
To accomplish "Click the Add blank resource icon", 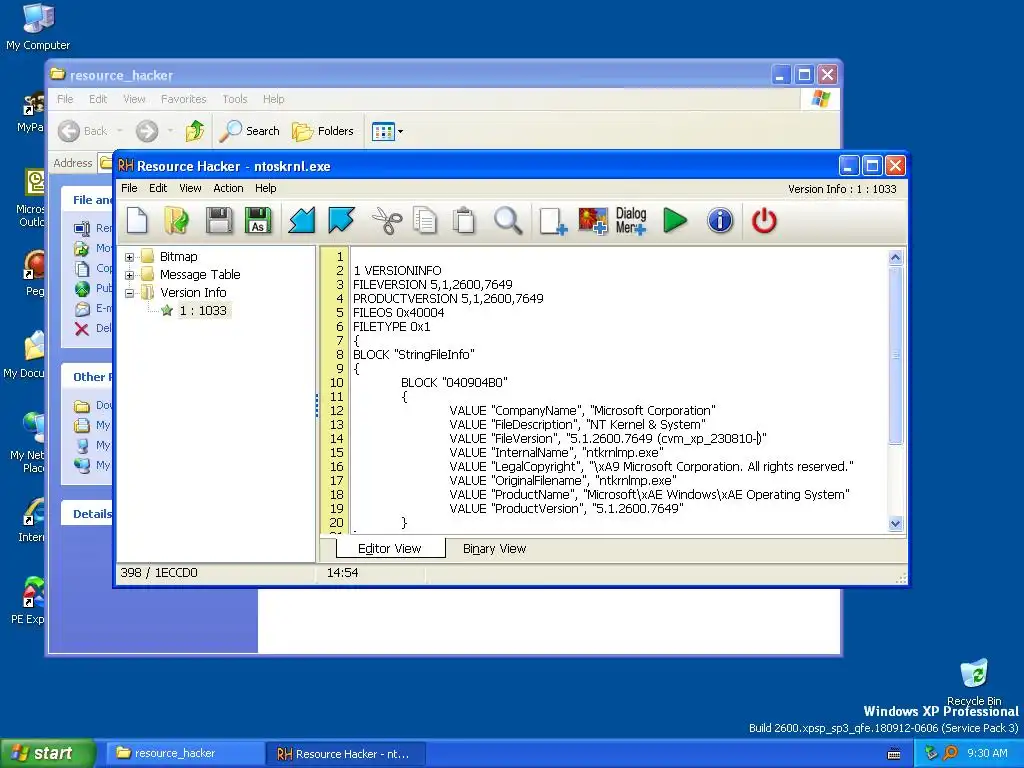I will (x=553, y=221).
